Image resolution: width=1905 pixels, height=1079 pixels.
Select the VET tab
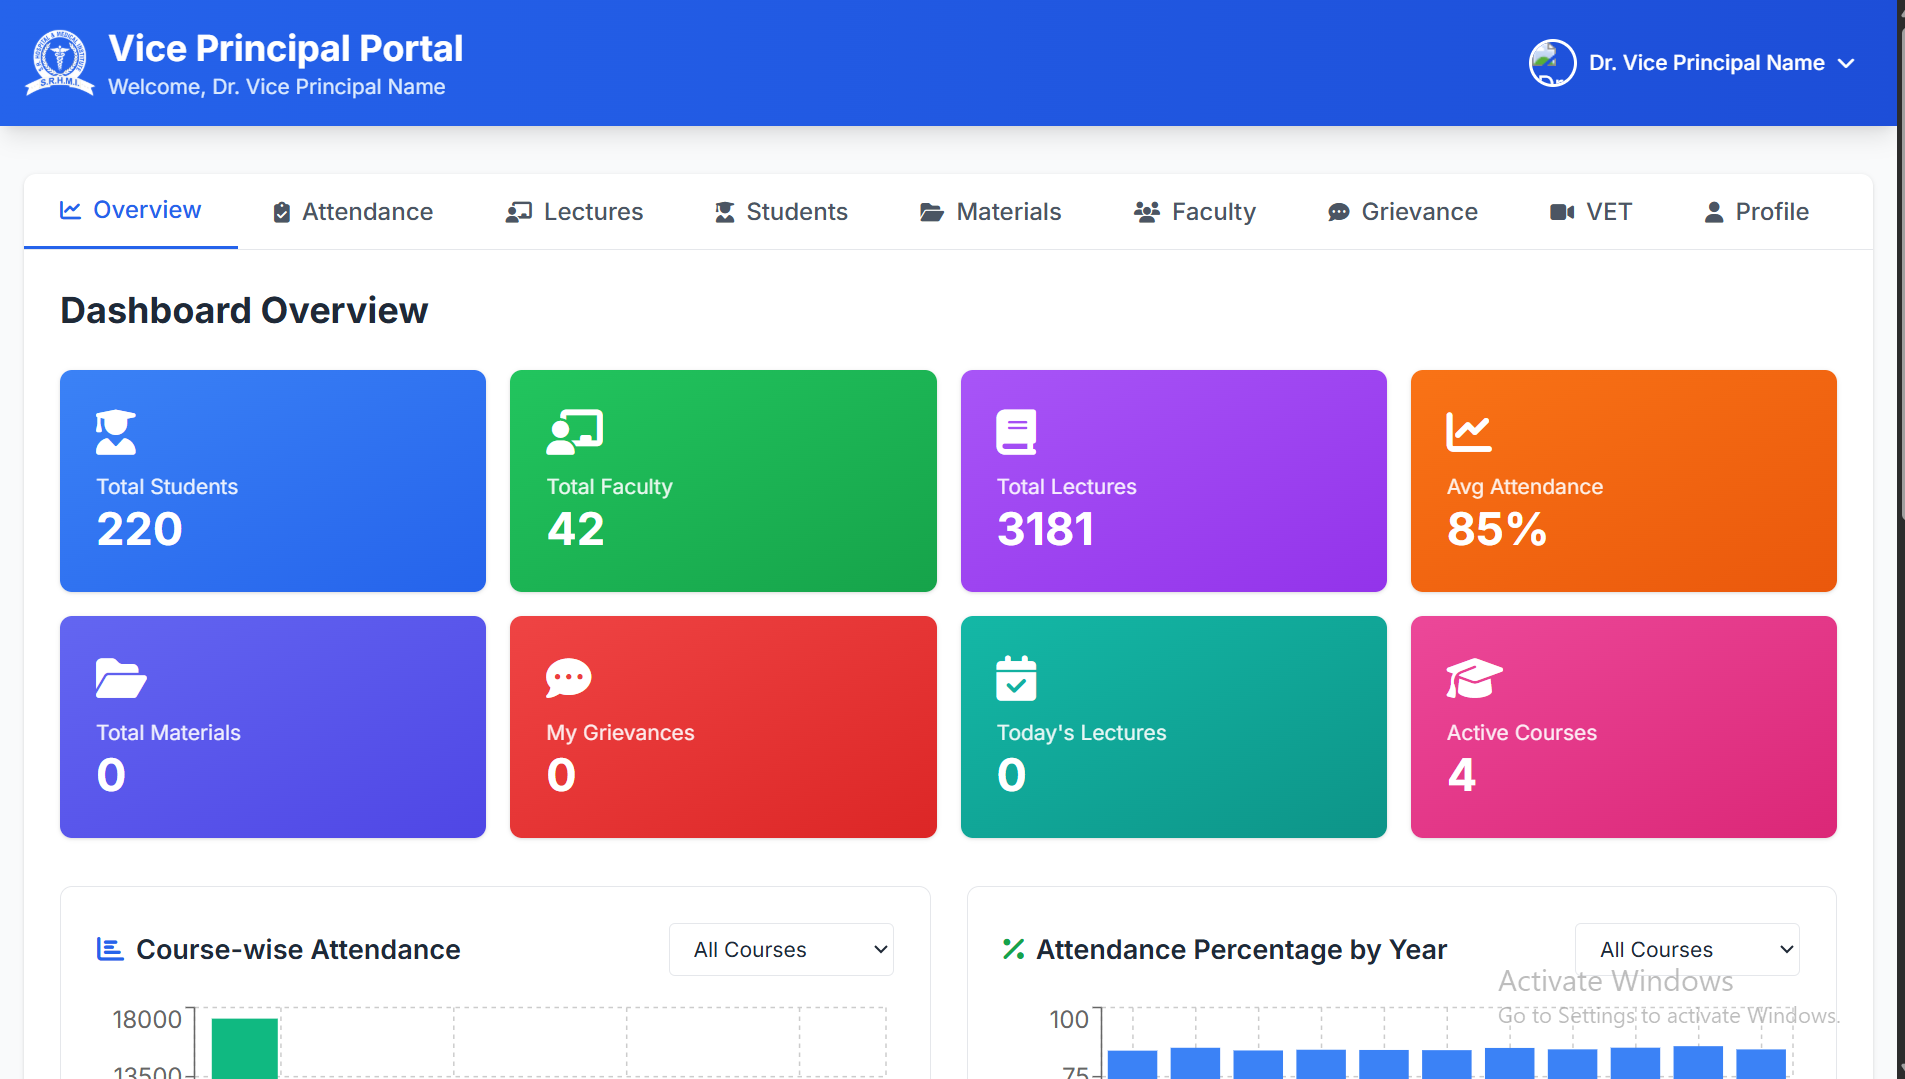[1590, 212]
